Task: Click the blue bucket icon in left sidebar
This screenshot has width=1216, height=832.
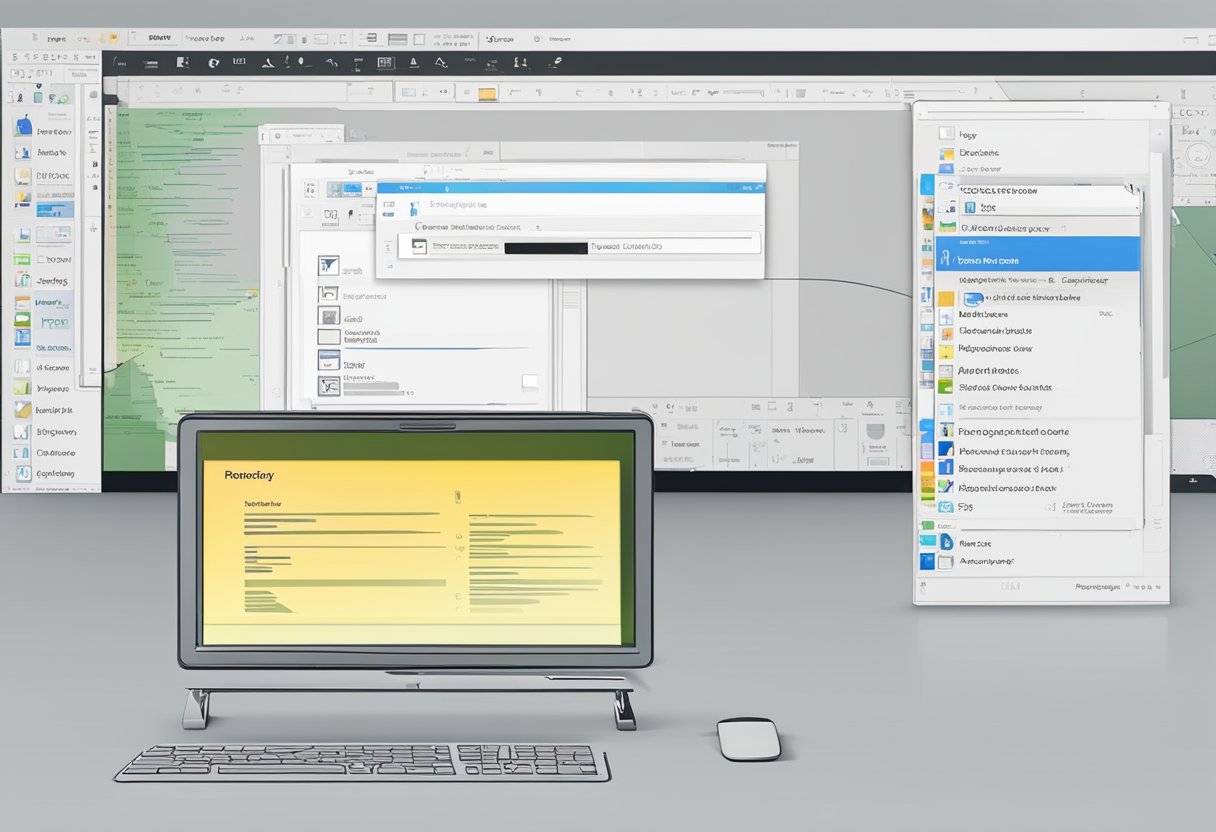Action: (23, 128)
